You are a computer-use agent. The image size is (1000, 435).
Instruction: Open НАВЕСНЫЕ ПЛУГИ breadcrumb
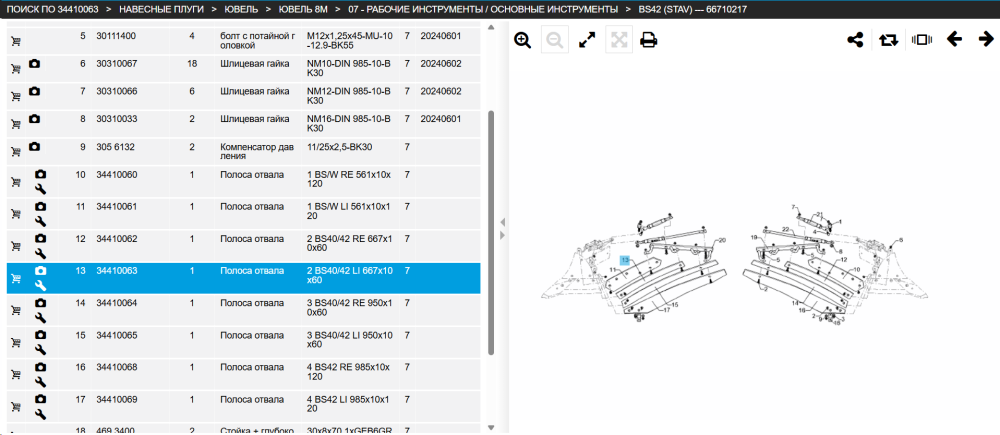159,10
